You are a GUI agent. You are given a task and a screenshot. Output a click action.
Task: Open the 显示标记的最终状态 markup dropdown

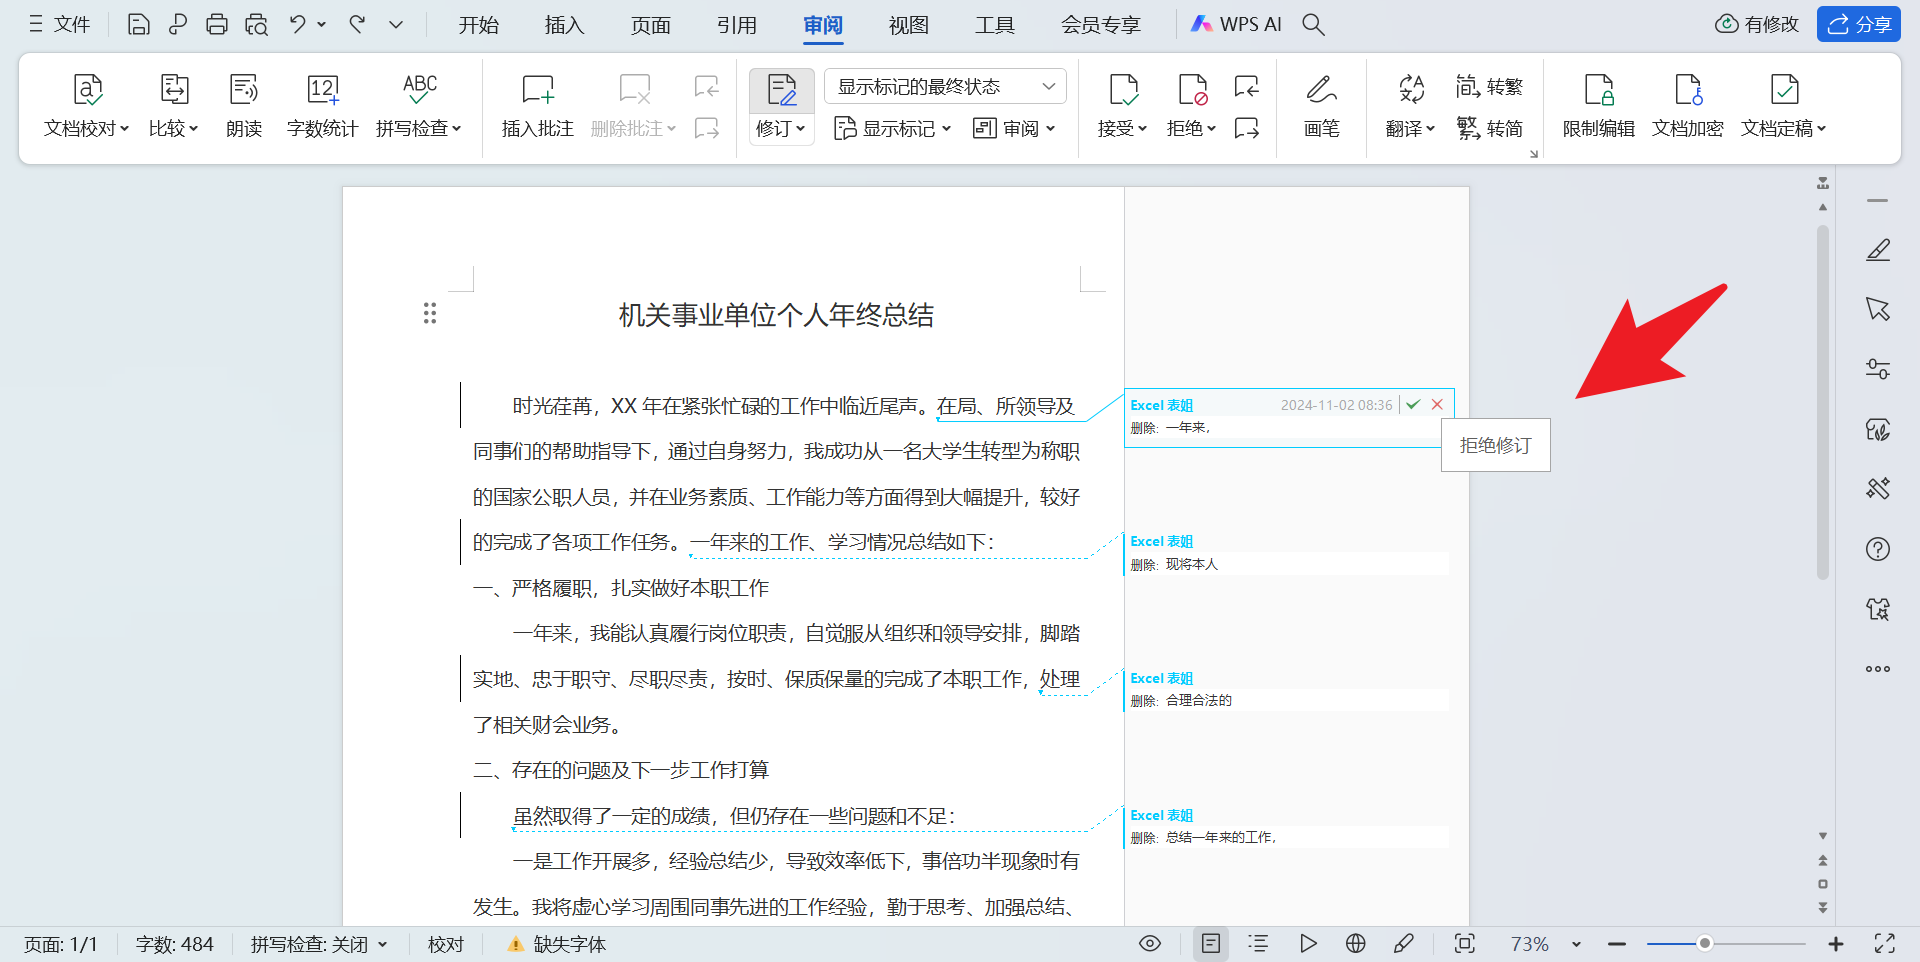(x=945, y=86)
